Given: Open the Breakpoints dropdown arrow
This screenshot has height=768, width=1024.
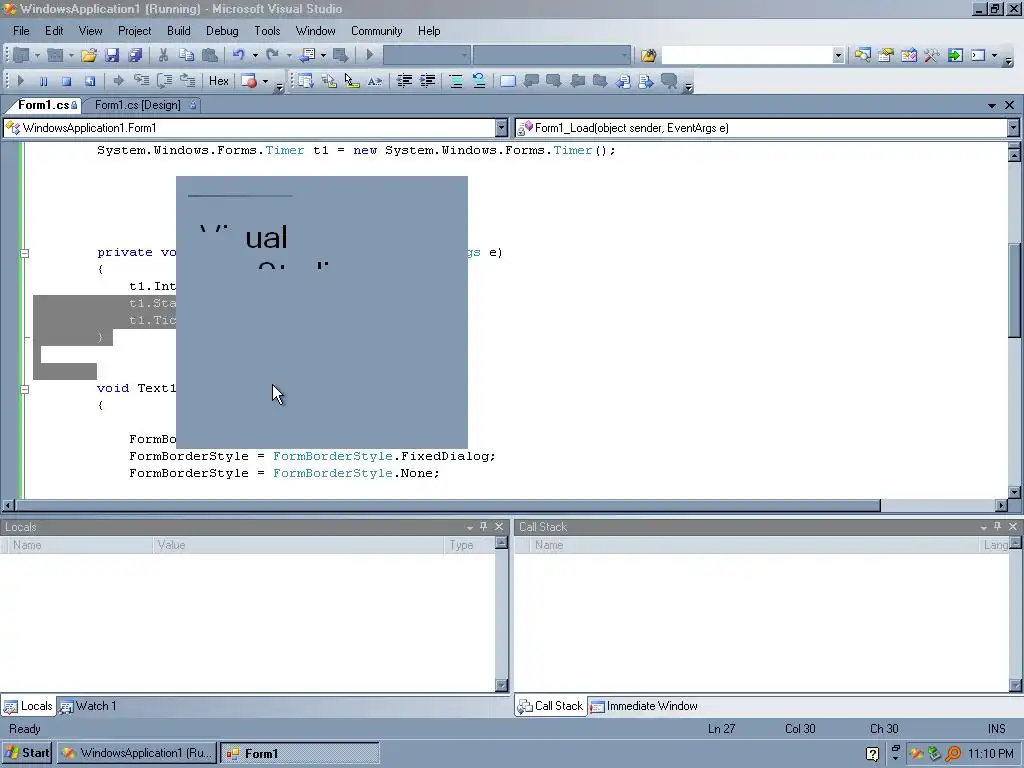Looking at the screenshot, I should [265, 81].
